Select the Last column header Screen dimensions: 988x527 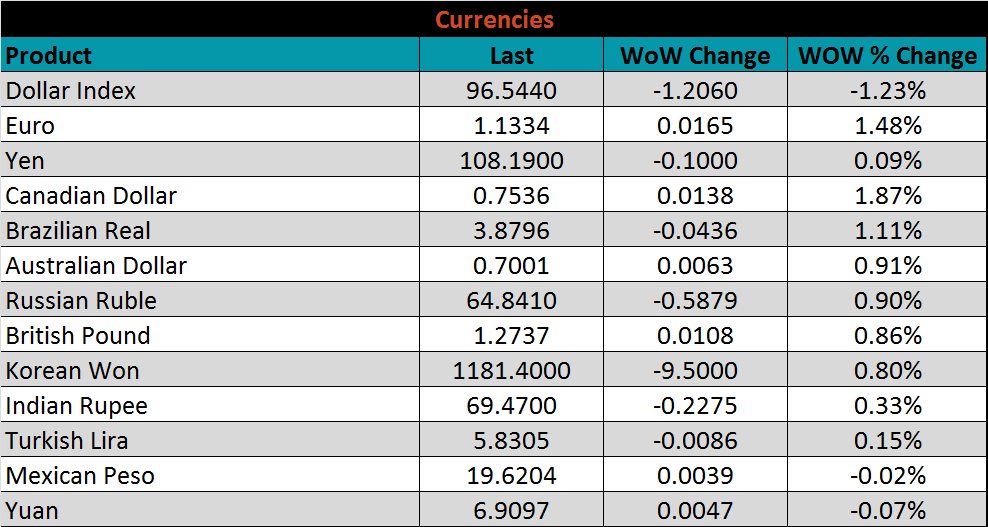(511, 55)
